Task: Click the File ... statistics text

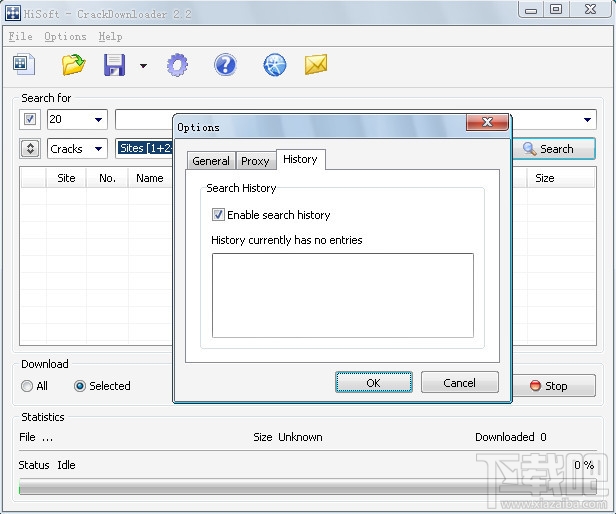Action: (36, 437)
